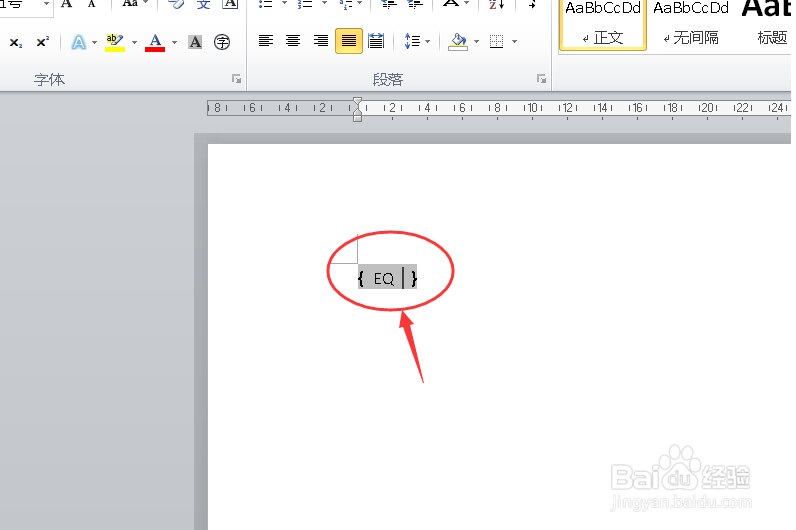This screenshot has height=530, width=796.
Task: Click the bullets list icon
Action: tap(266, 4)
